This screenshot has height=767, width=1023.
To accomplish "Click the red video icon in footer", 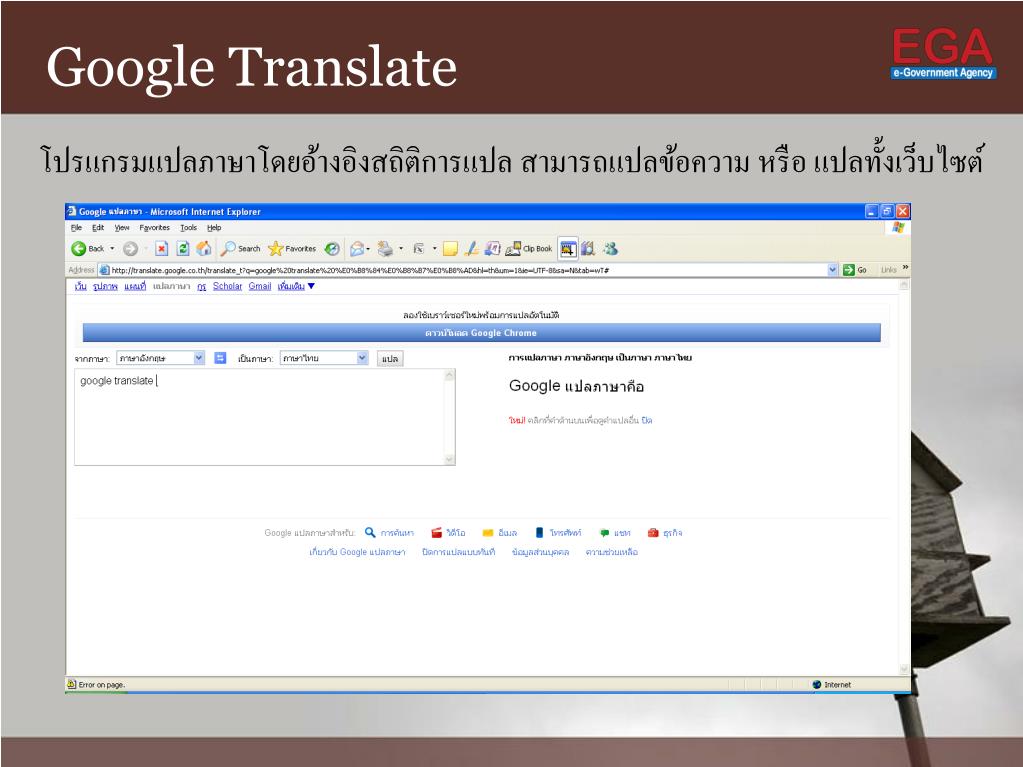I will click(436, 533).
